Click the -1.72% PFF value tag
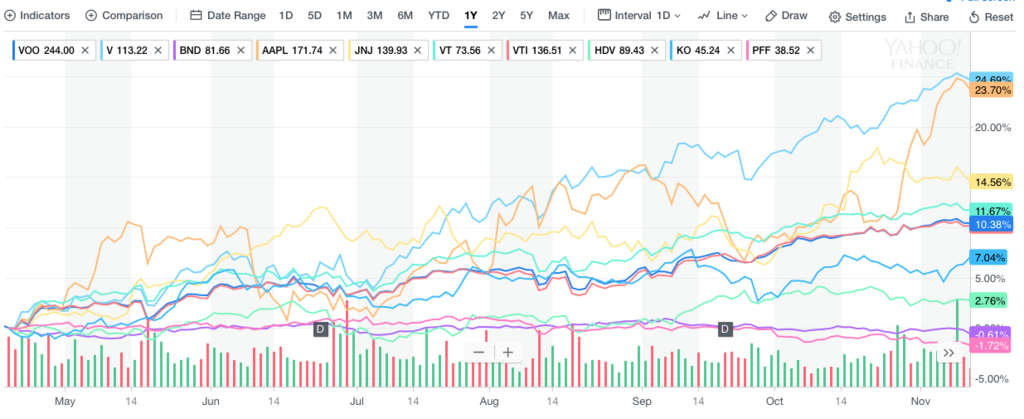The image size is (1024, 419). pyautogui.click(x=992, y=345)
